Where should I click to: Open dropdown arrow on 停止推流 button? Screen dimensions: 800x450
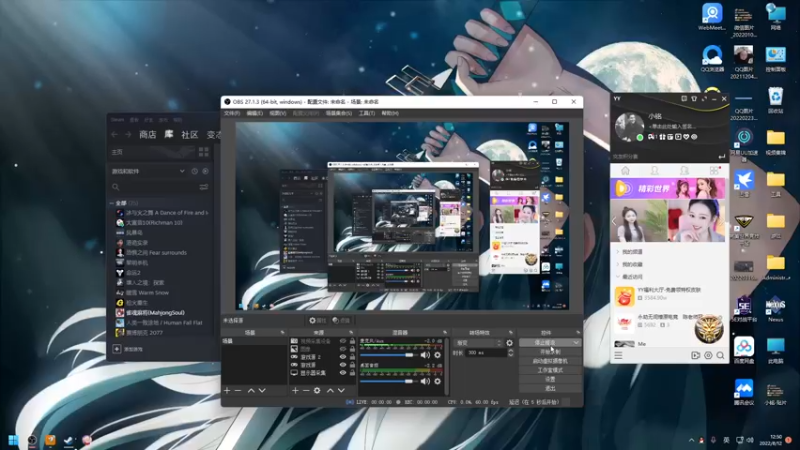click(576, 343)
